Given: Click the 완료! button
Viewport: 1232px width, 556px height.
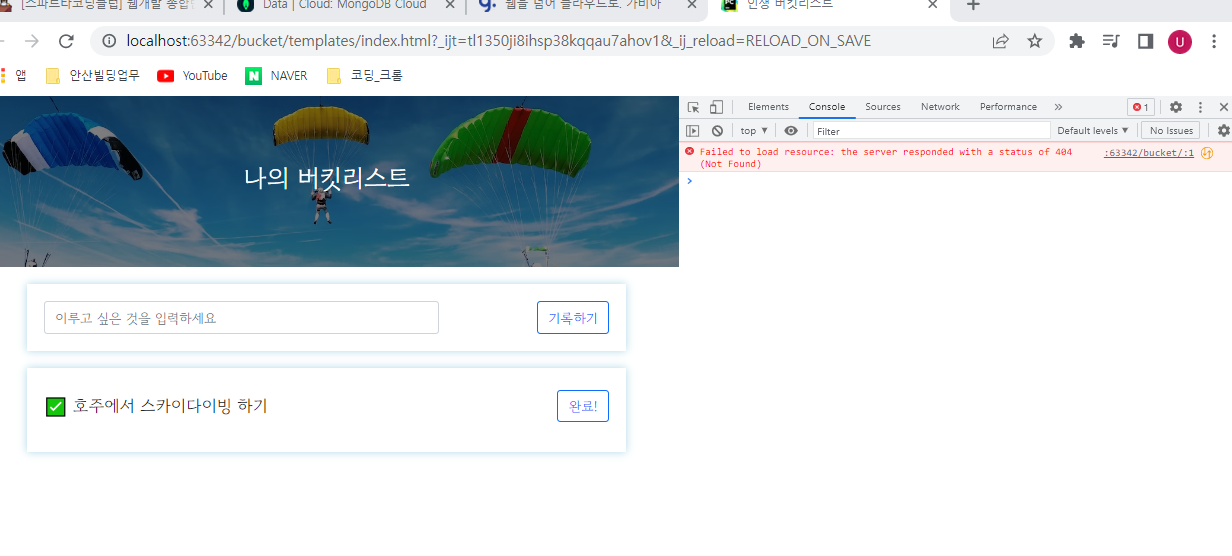Looking at the screenshot, I should [x=583, y=406].
